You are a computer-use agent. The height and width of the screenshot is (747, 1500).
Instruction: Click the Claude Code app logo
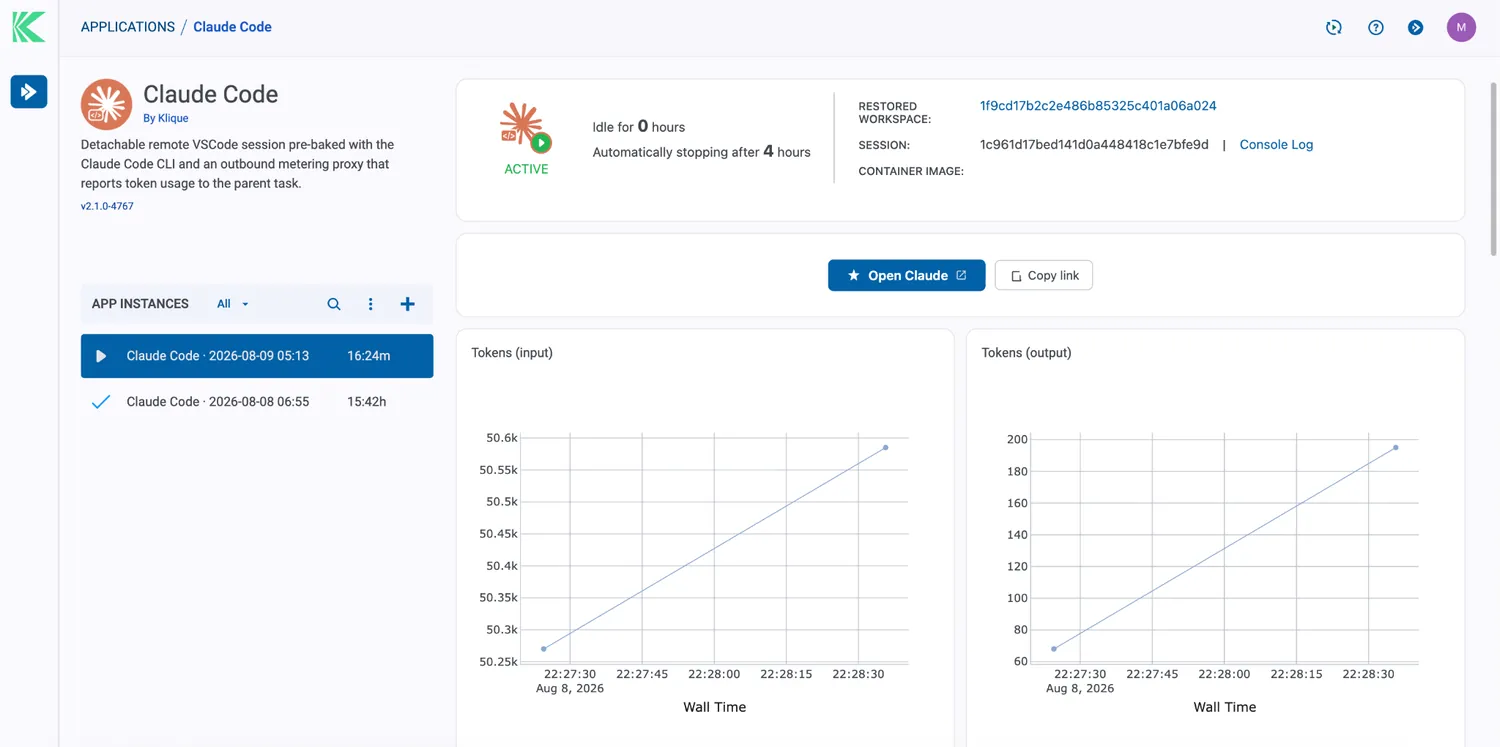(106, 104)
